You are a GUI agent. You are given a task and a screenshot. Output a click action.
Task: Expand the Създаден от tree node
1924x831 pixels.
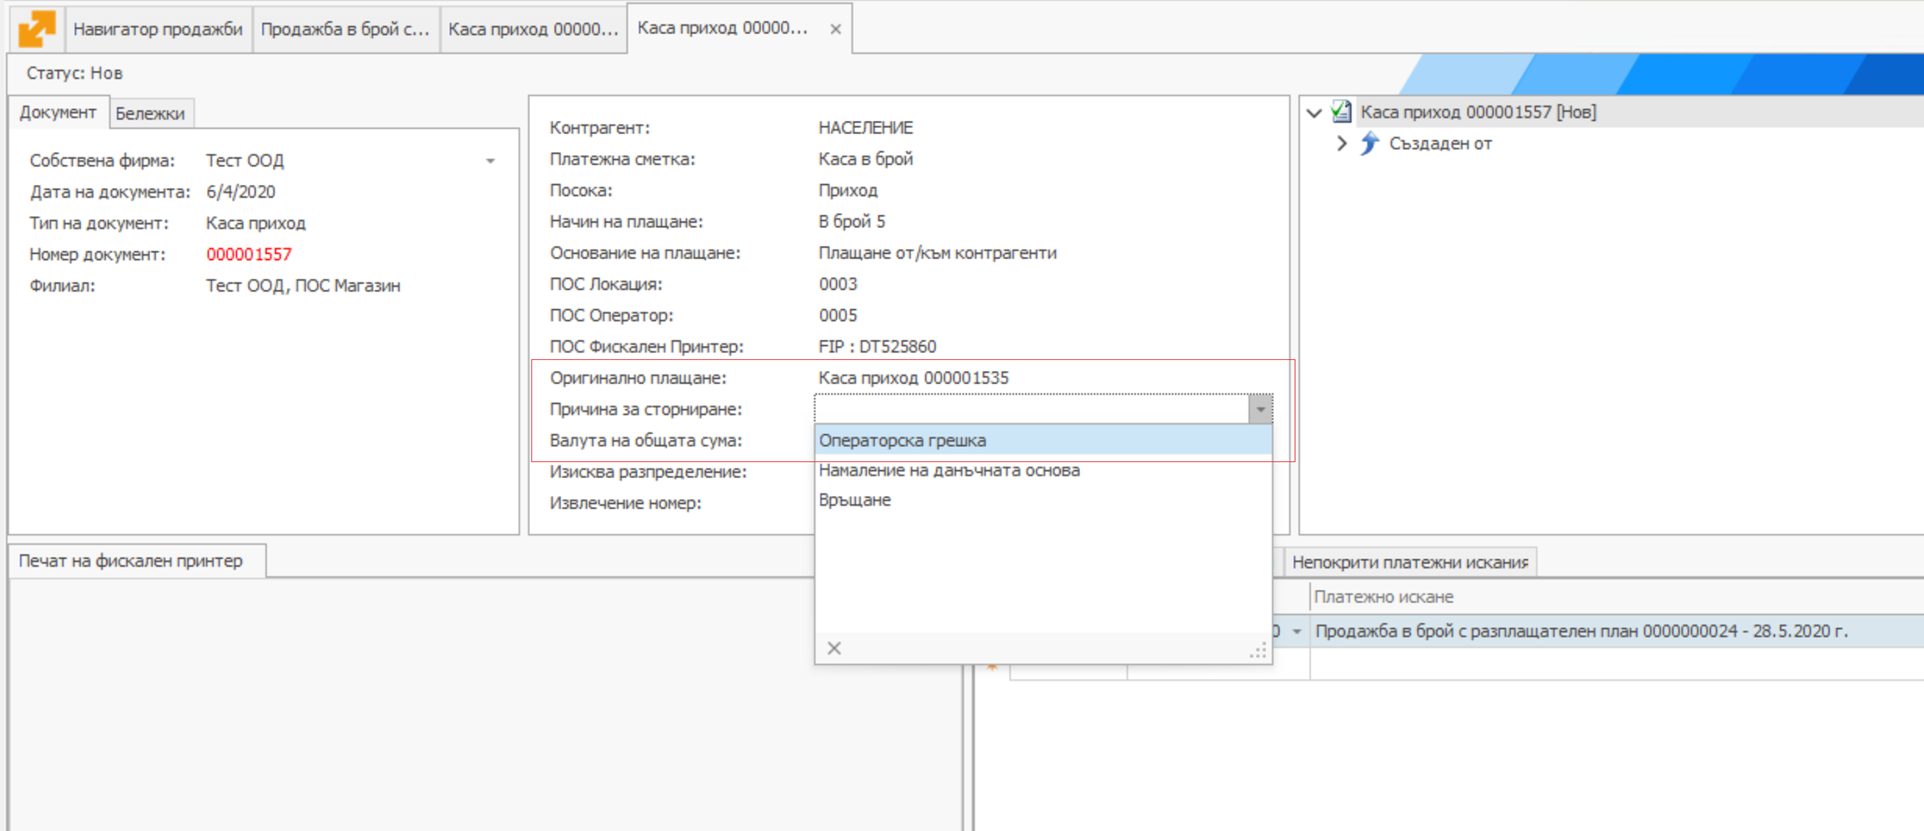point(1342,144)
